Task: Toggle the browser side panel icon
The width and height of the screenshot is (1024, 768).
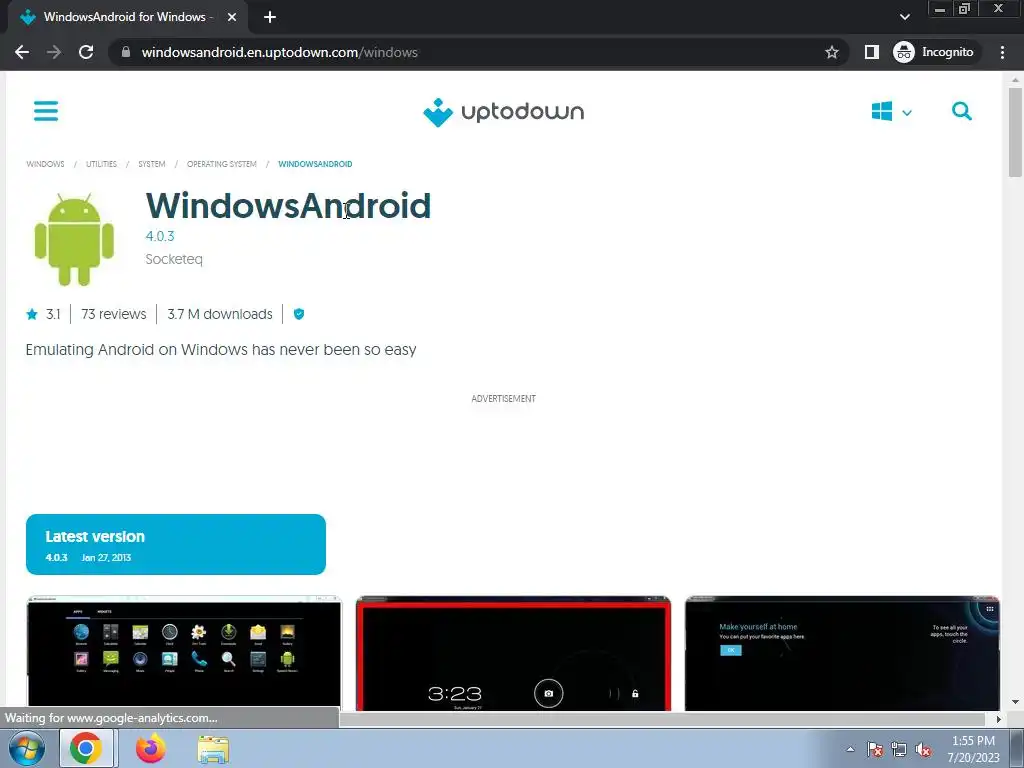Action: click(x=872, y=52)
